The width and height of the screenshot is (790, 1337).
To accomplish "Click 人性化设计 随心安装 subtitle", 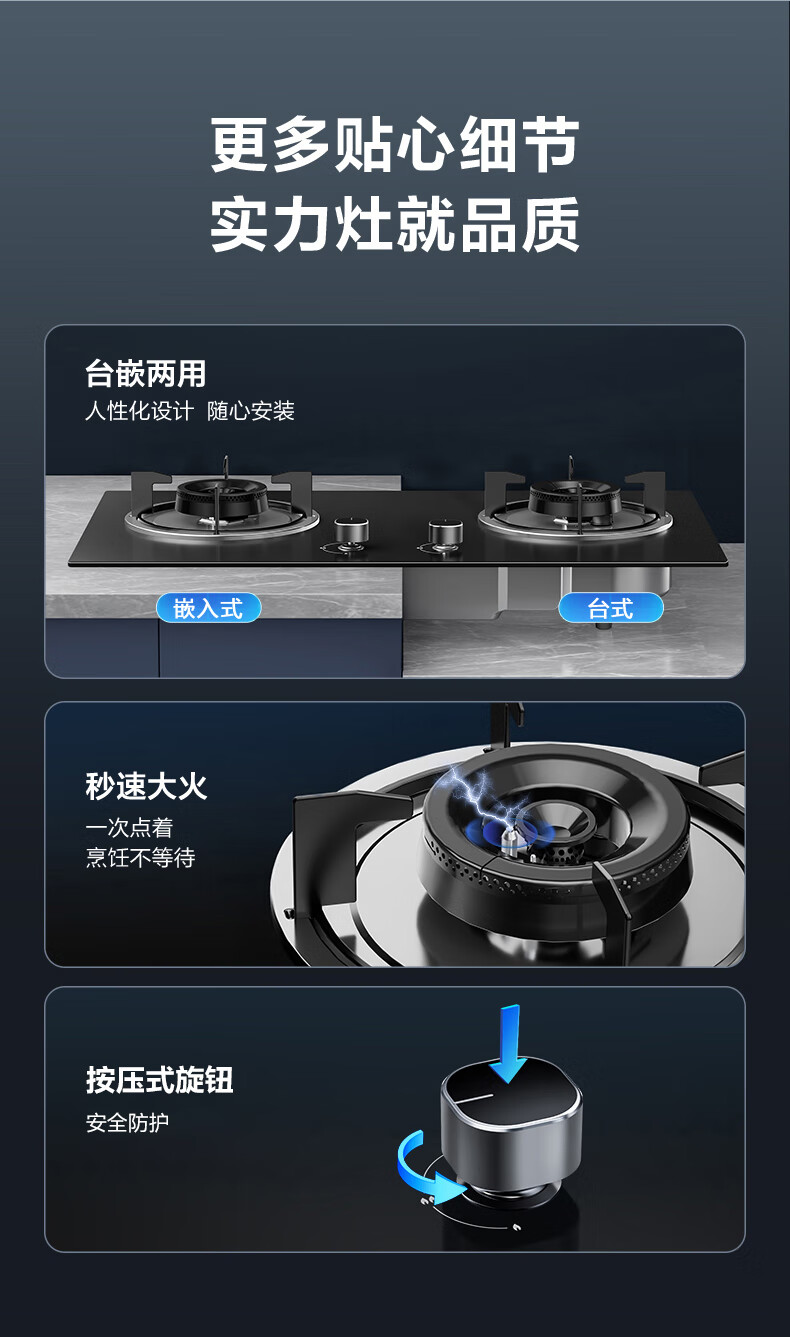I will (x=190, y=411).
